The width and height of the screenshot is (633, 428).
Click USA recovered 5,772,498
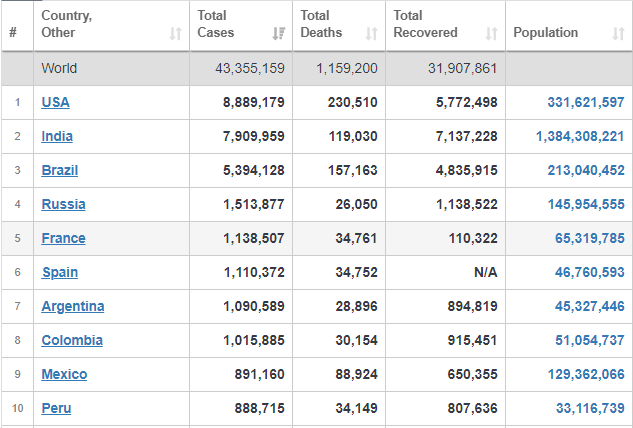pos(466,102)
